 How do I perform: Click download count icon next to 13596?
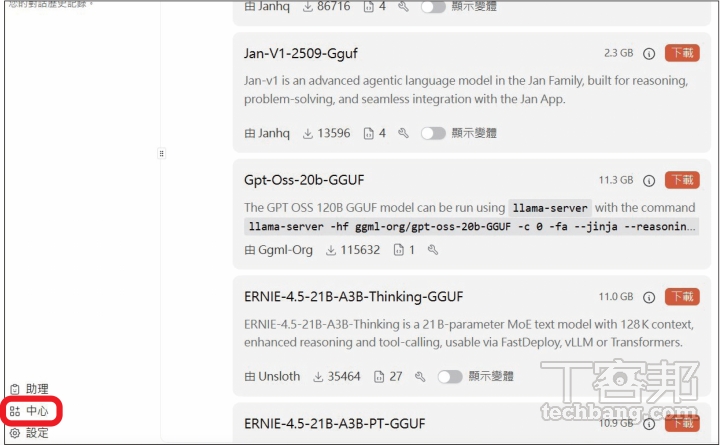coord(308,134)
